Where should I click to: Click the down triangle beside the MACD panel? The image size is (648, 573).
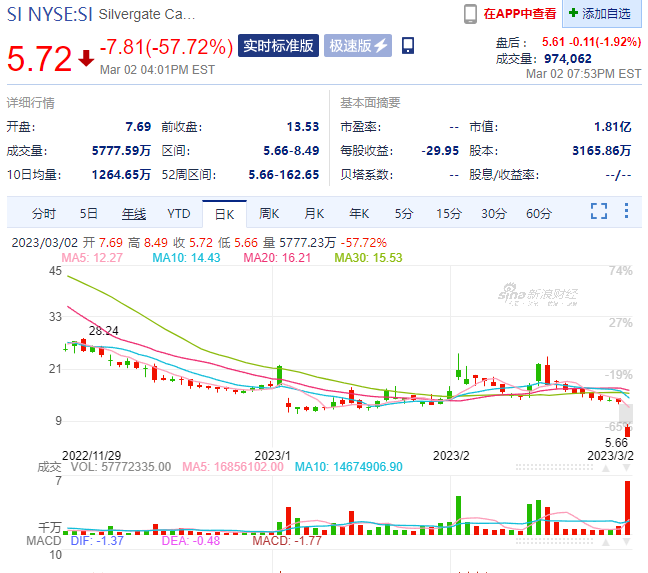tap(627, 542)
